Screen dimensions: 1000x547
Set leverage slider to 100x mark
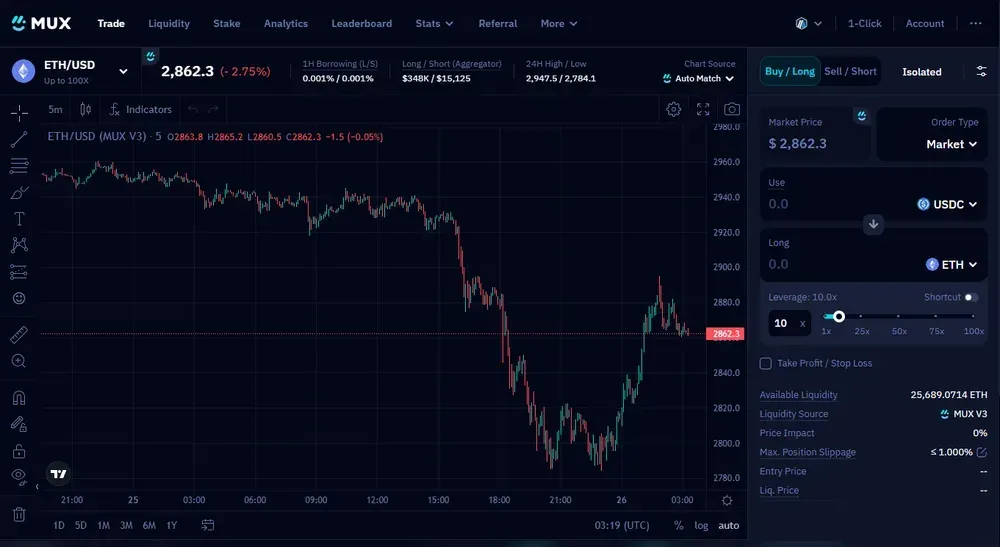(x=973, y=316)
